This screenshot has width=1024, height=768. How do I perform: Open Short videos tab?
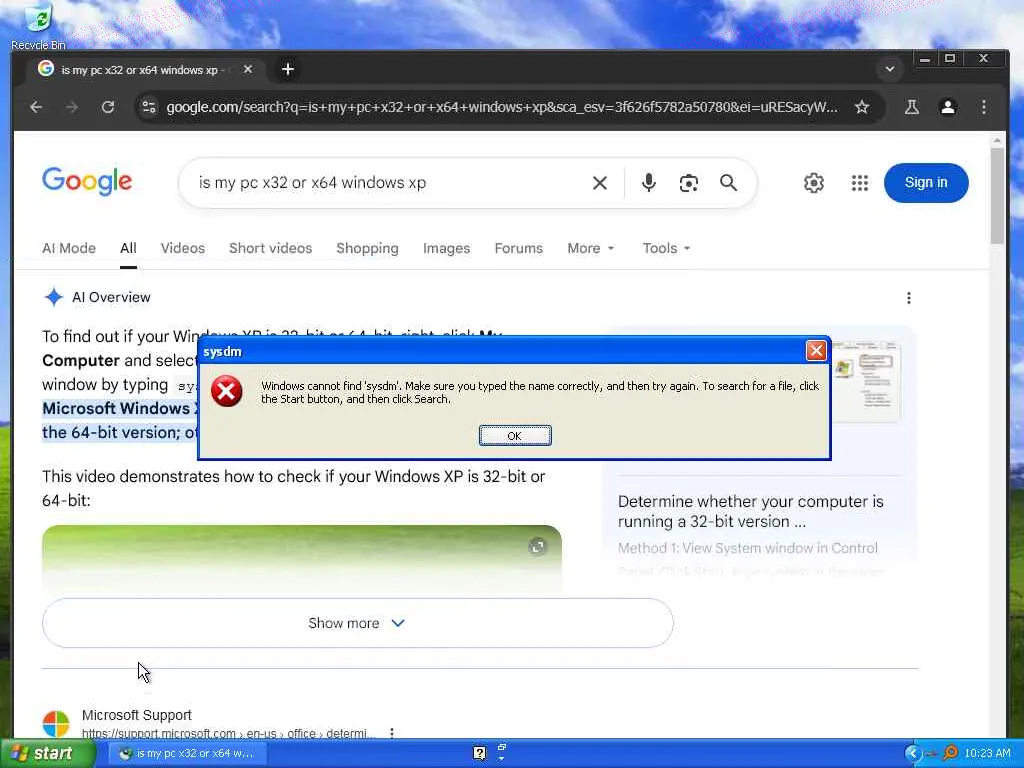pyautogui.click(x=270, y=248)
